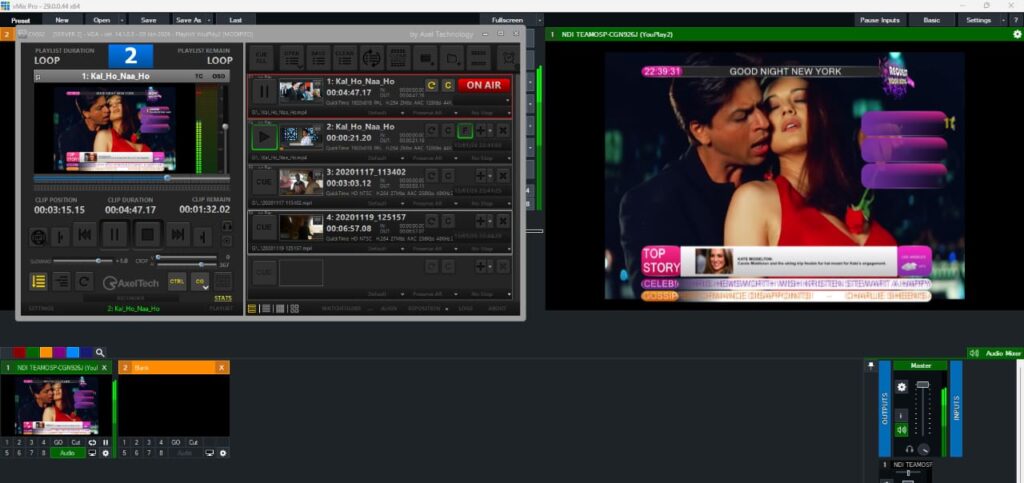Toggle the TC display option
1024x483 pixels.
[x=199, y=76]
